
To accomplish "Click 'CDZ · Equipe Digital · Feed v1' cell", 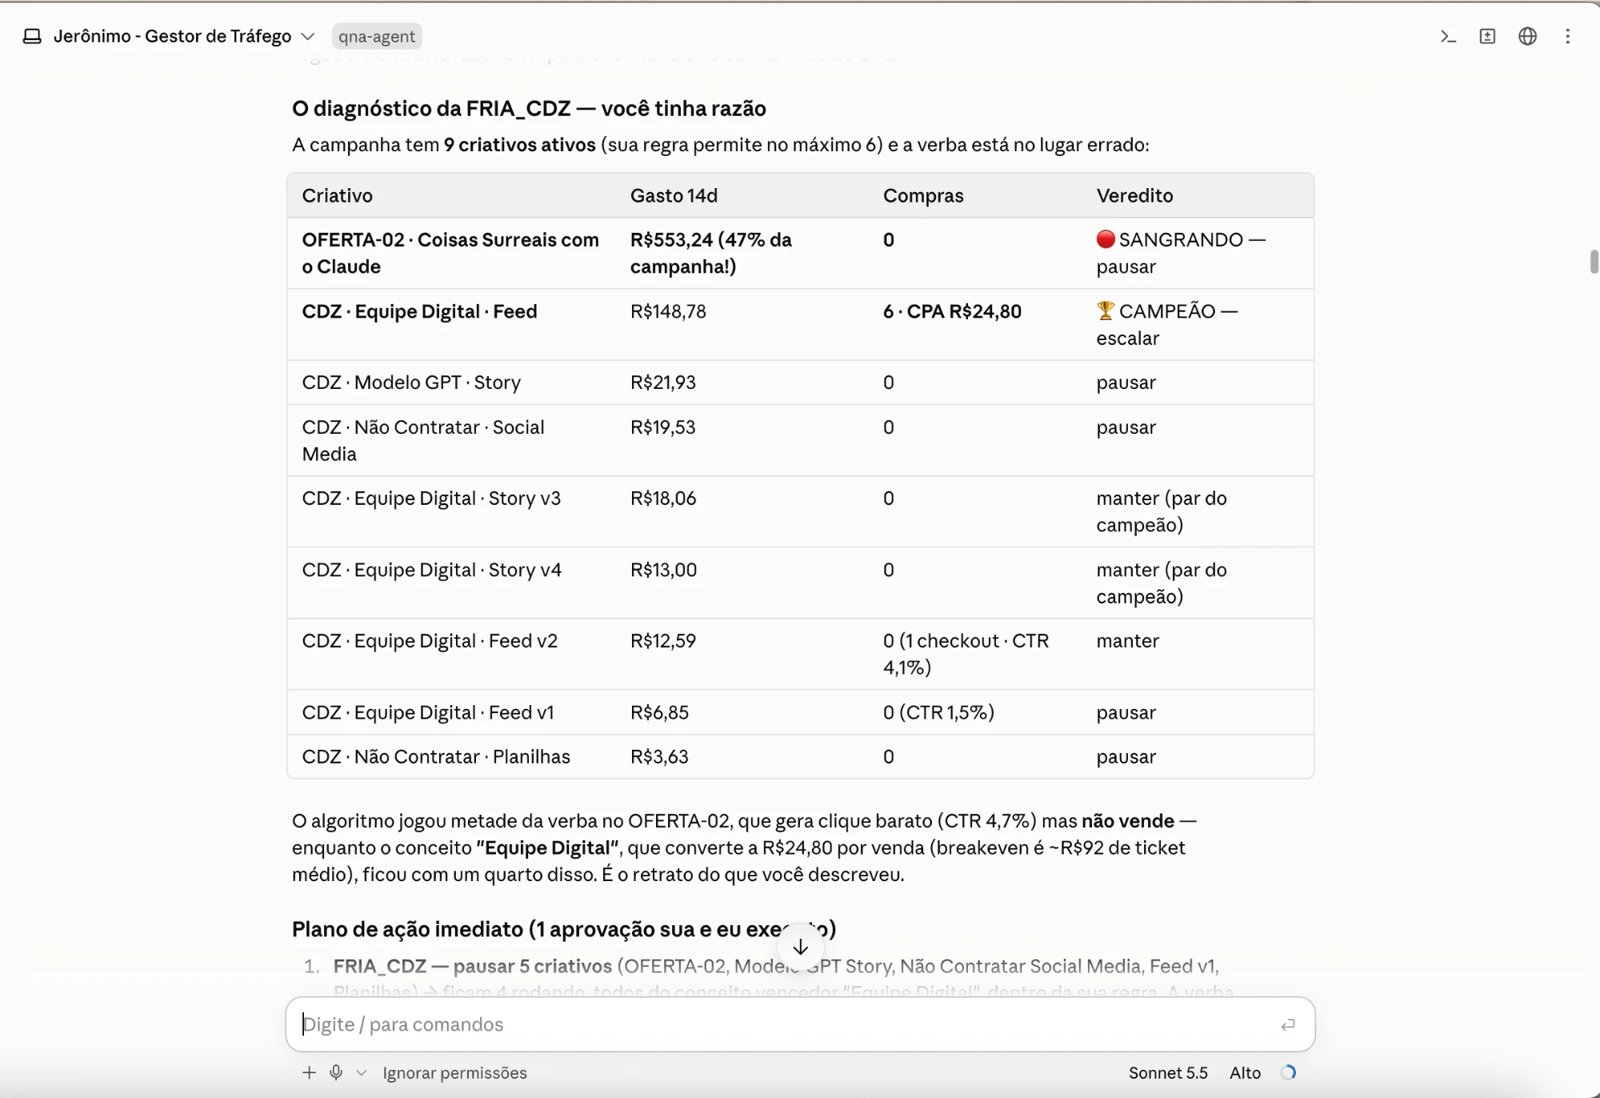I will tap(428, 712).
